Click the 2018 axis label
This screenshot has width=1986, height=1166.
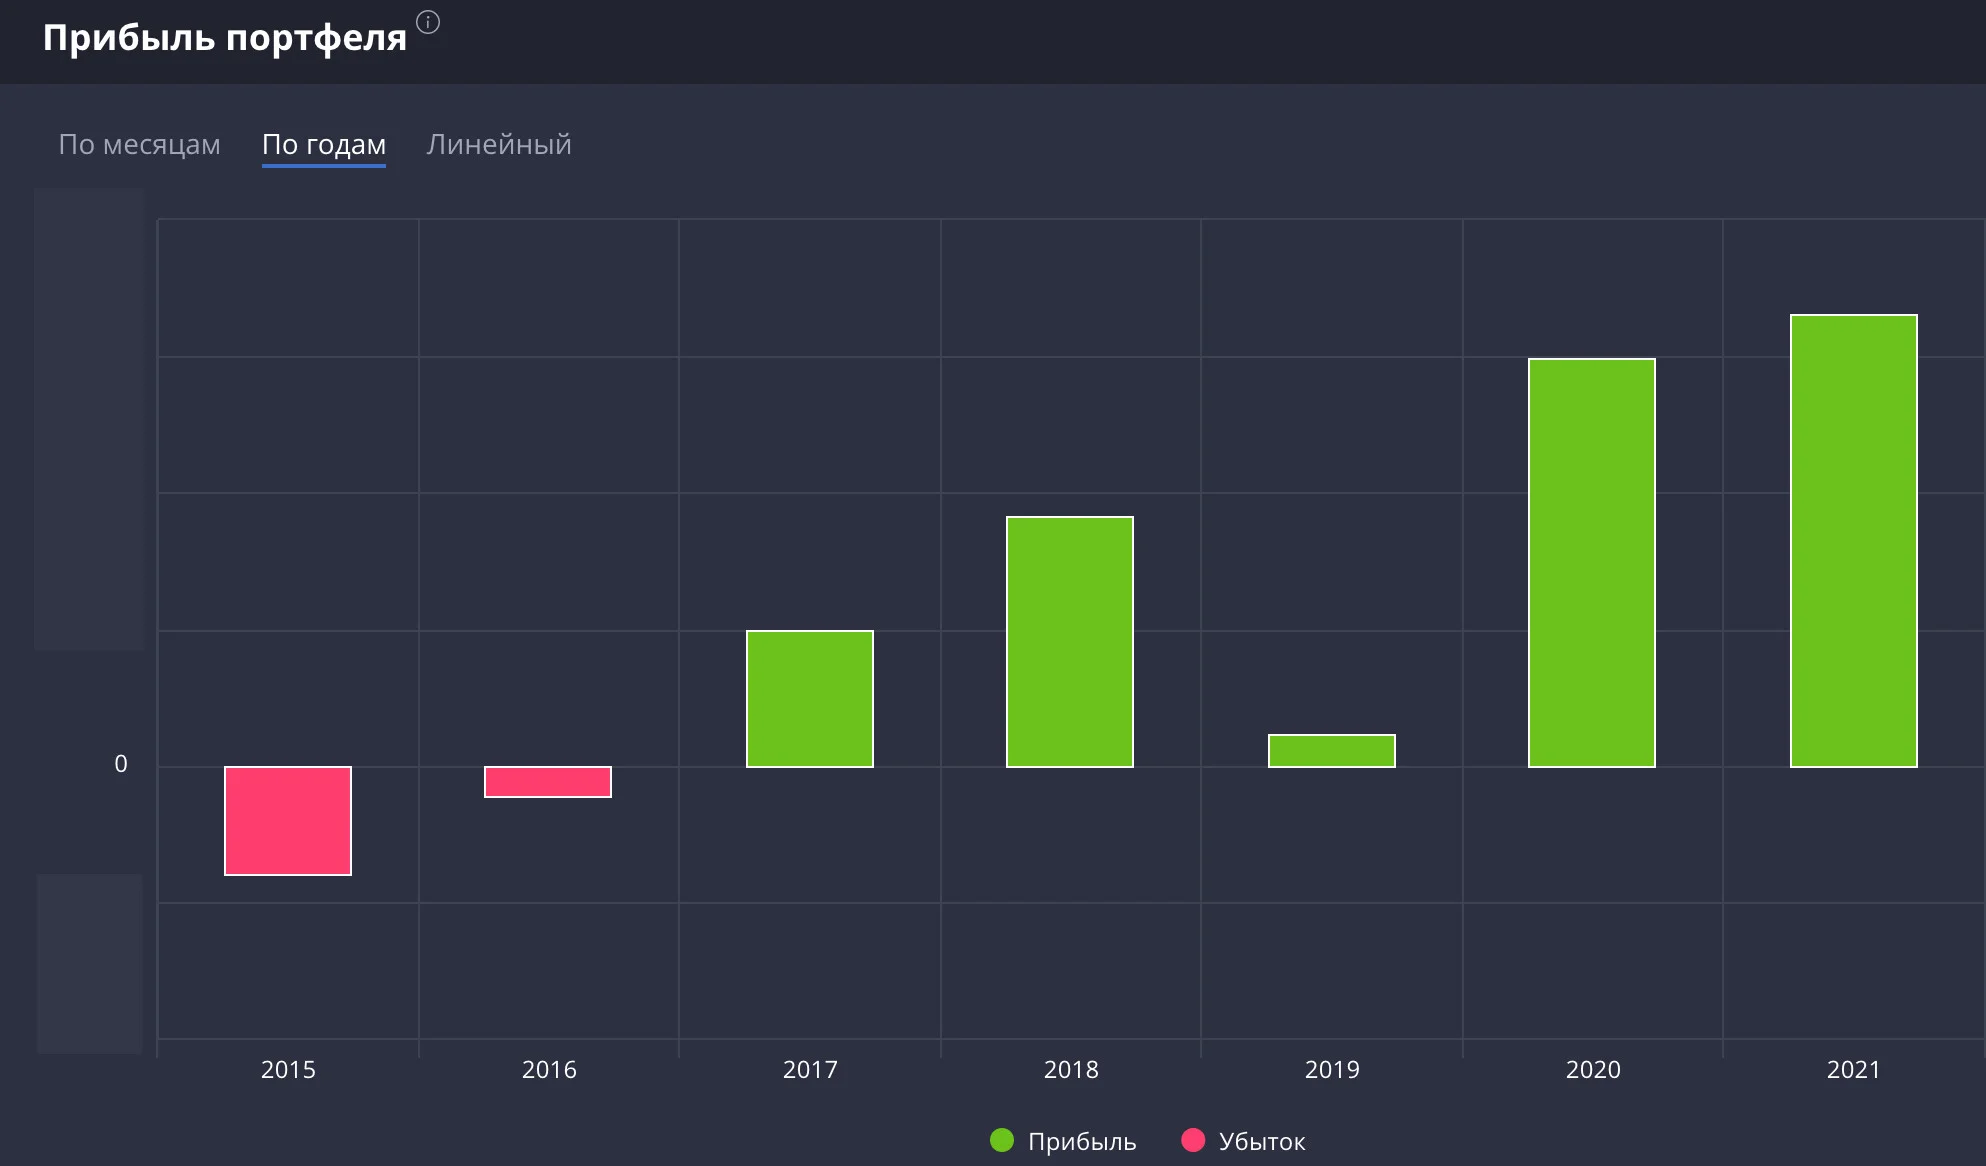click(x=1071, y=1069)
